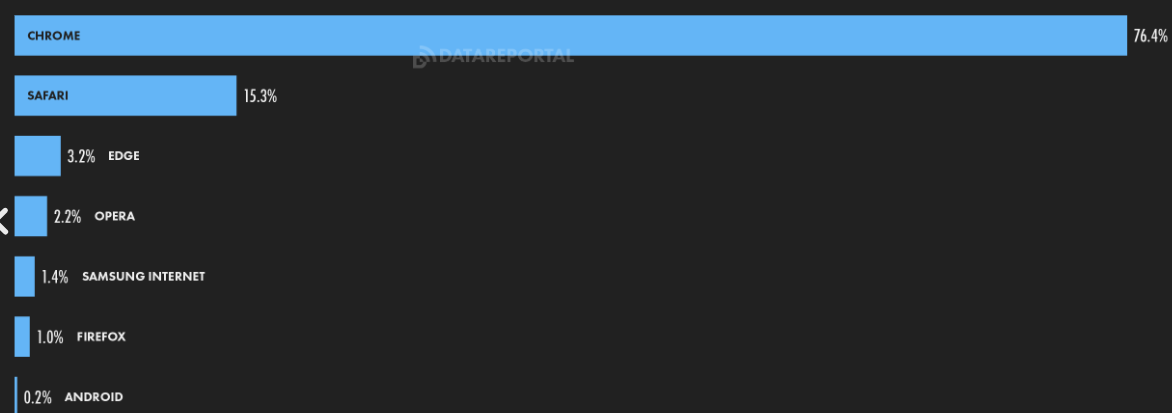Click the 15.3% value for Safari

[260, 96]
